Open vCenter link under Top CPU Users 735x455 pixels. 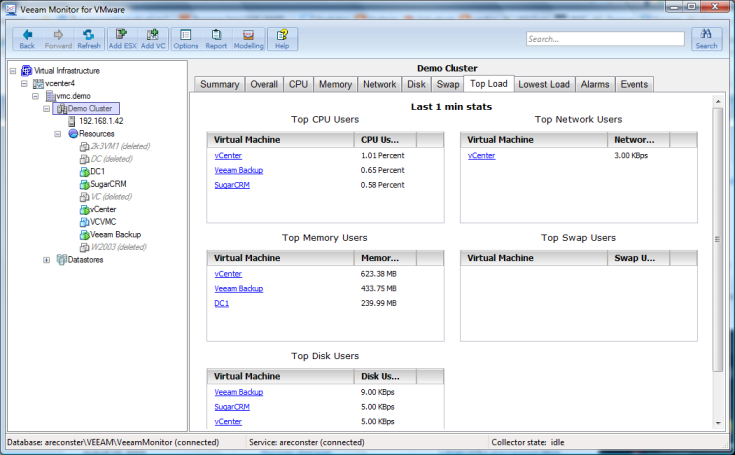pos(228,156)
